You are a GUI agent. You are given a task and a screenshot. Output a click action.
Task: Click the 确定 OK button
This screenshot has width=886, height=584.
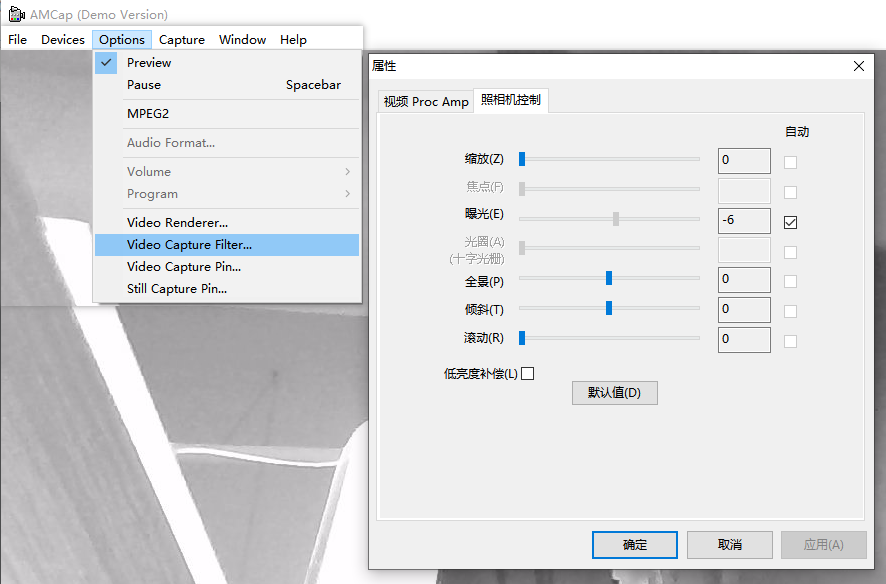coord(635,544)
